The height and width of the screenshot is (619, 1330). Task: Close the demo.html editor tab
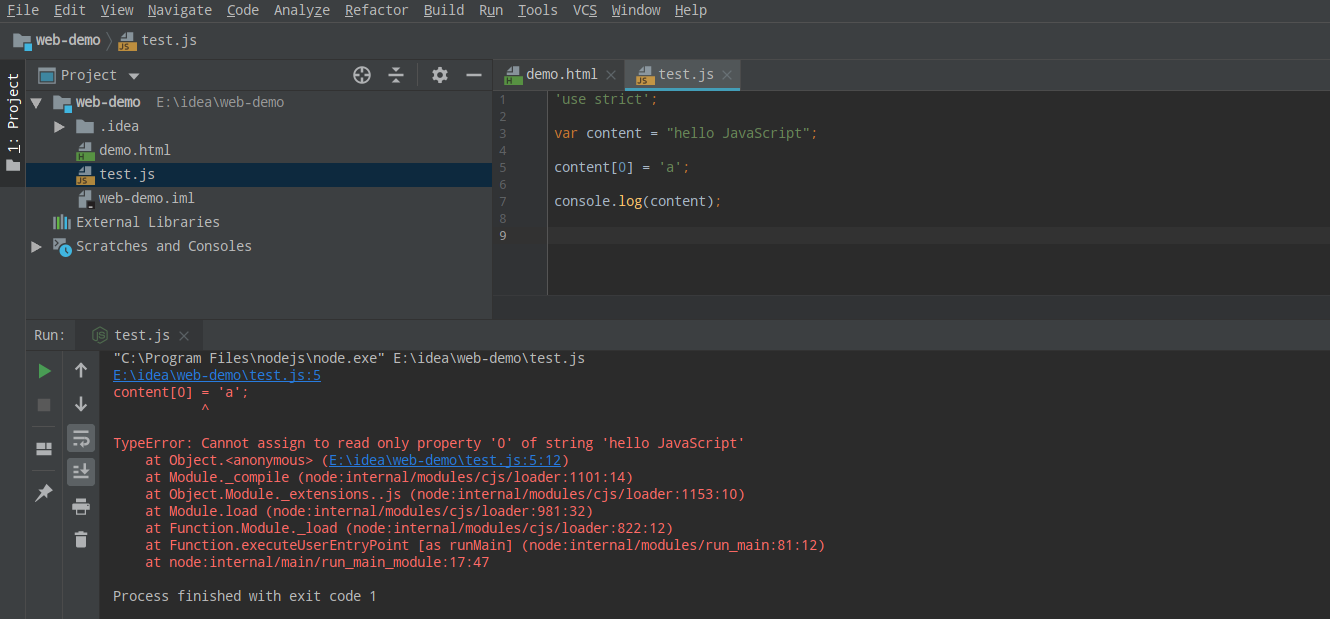611,75
